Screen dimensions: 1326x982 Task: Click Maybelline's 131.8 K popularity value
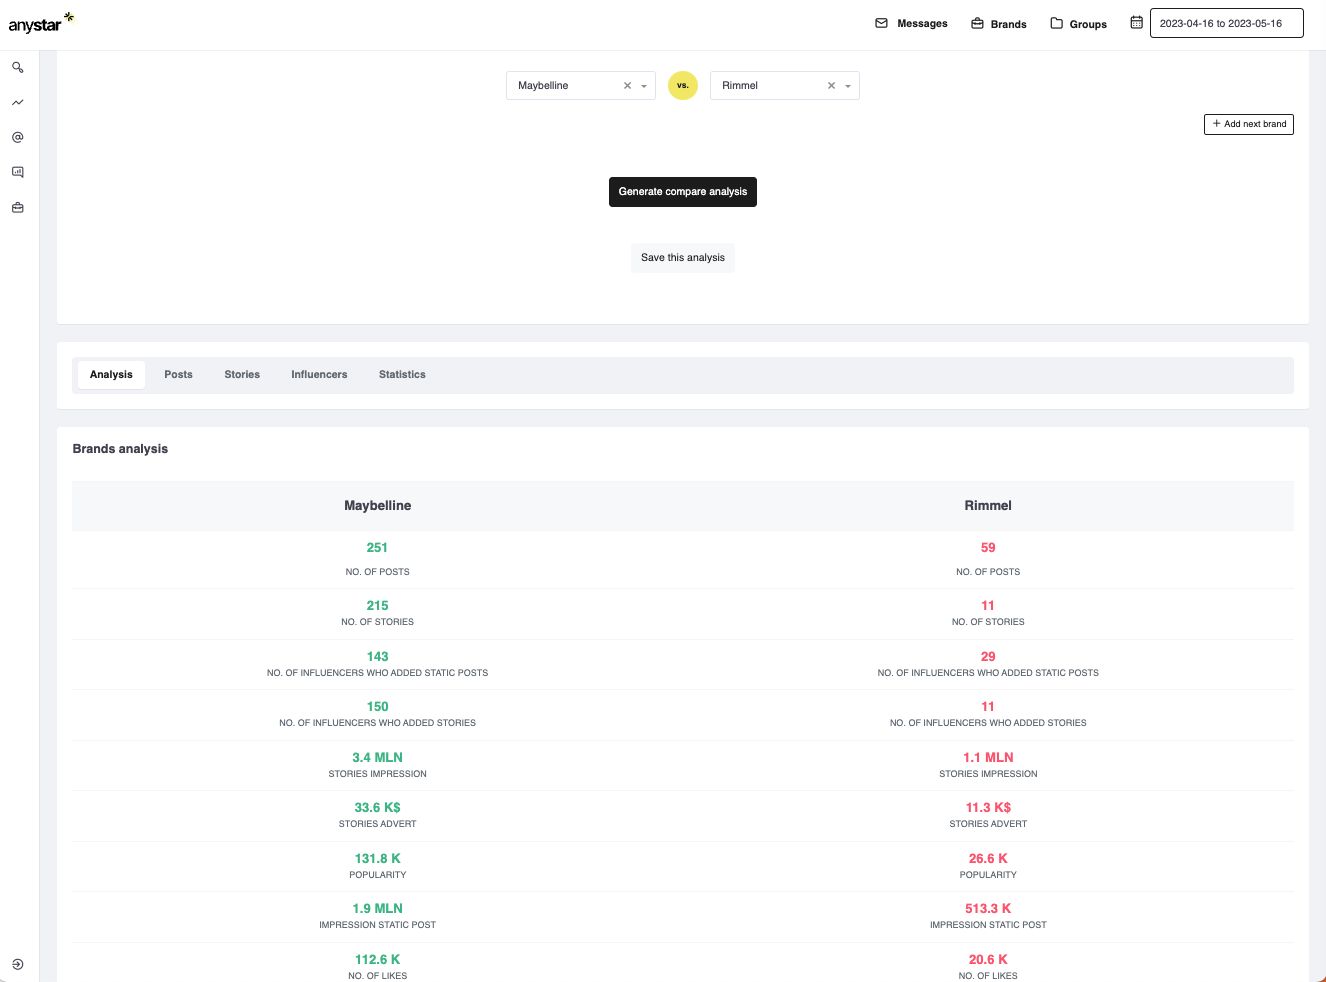[x=377, y=859]
